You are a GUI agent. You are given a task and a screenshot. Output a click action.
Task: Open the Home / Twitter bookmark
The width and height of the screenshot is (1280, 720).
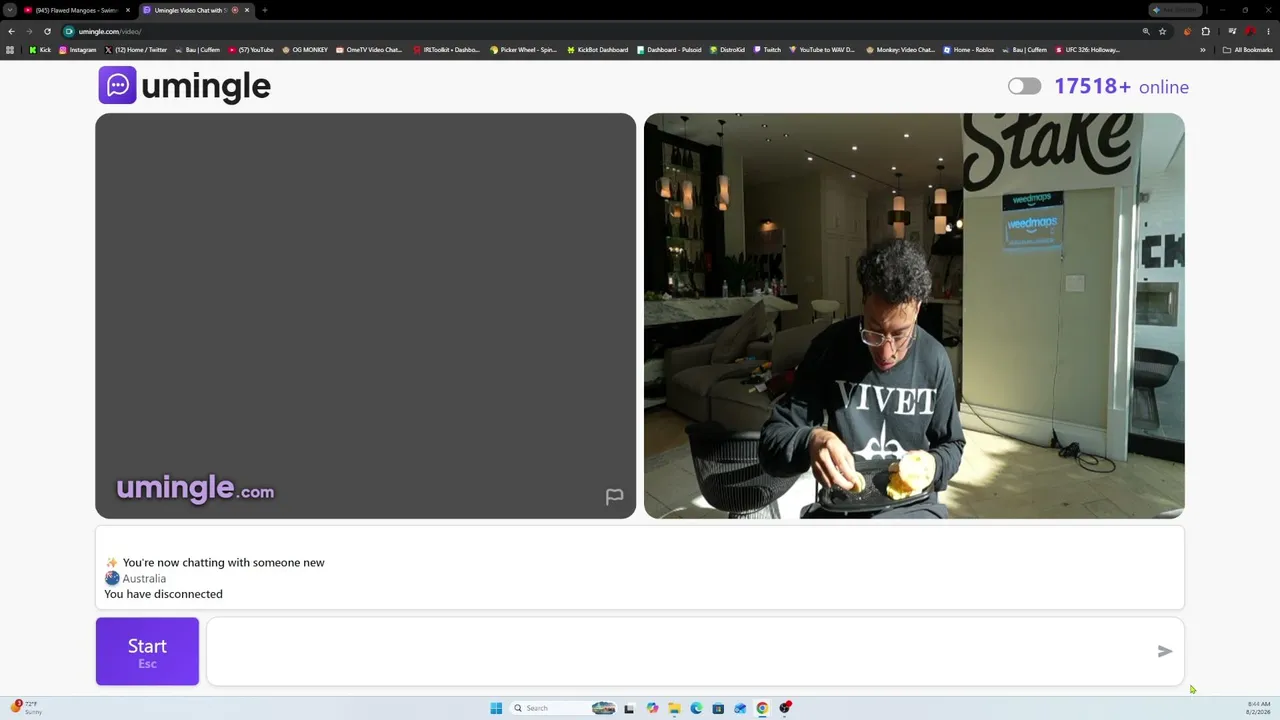pyautogui.click(x=136, y=50)
